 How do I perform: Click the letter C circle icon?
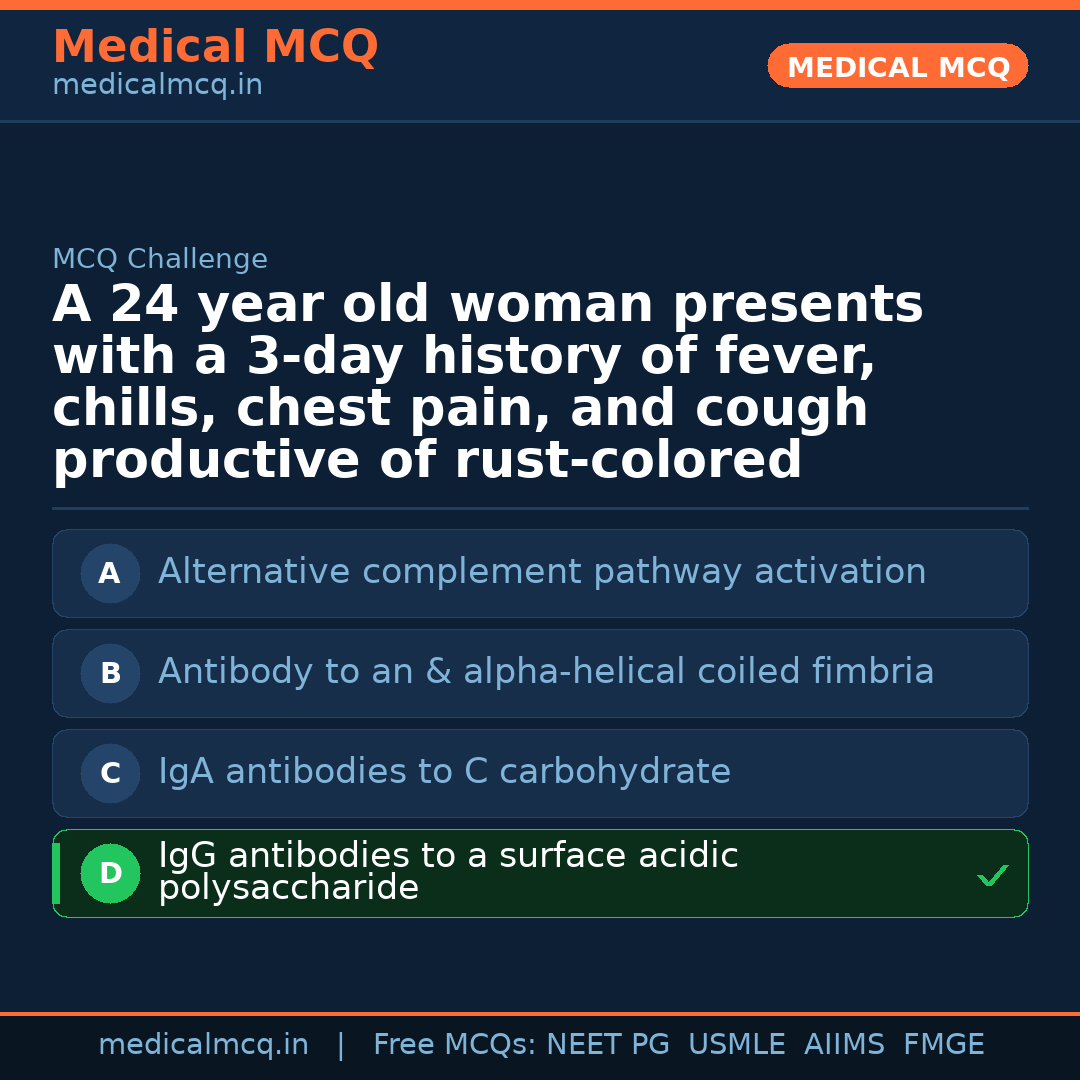[110, 774]
